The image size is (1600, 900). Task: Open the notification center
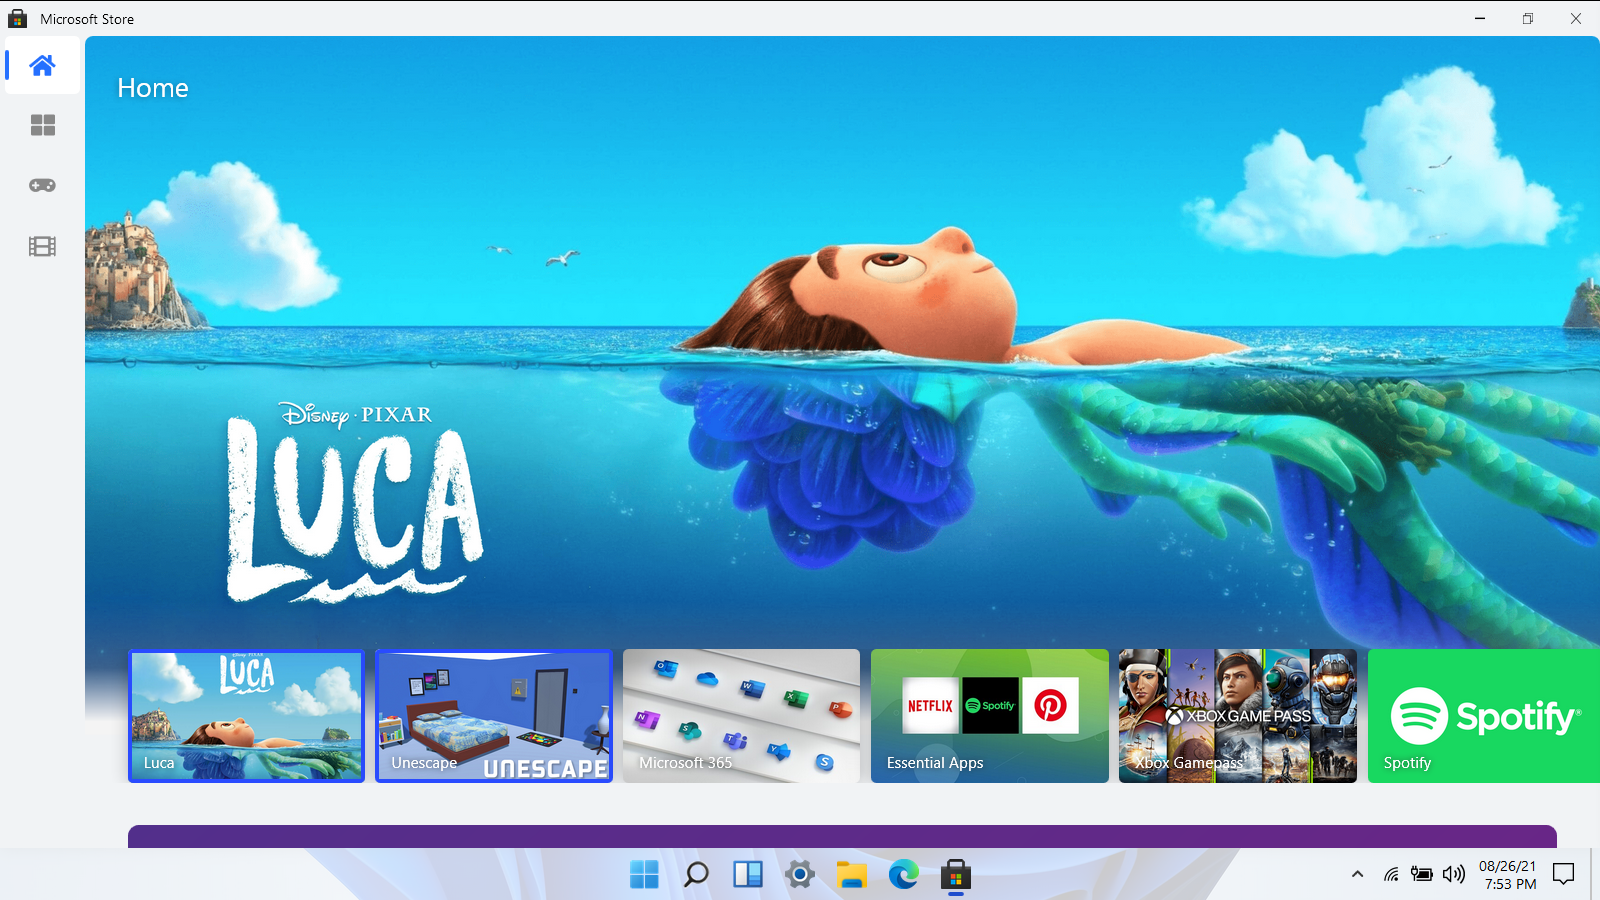1564,874
